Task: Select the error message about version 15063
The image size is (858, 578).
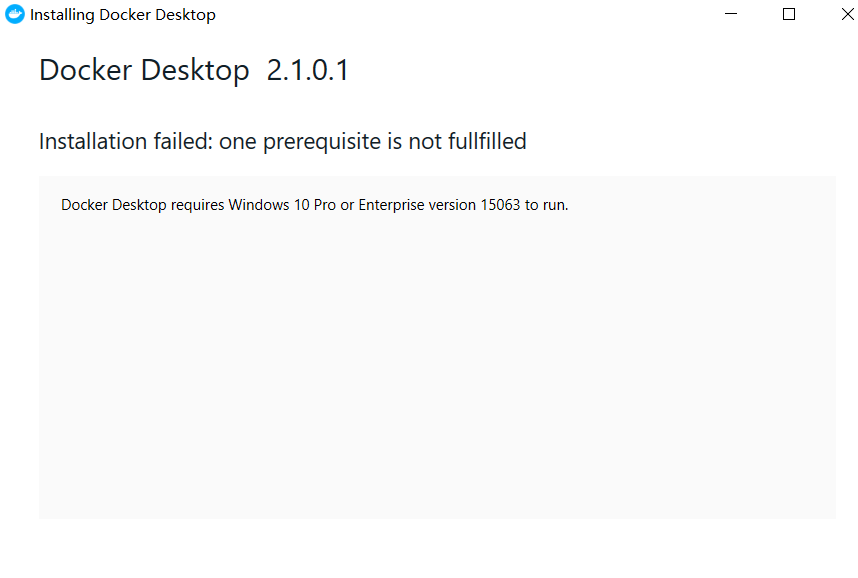Action: (x=314, y=204)
